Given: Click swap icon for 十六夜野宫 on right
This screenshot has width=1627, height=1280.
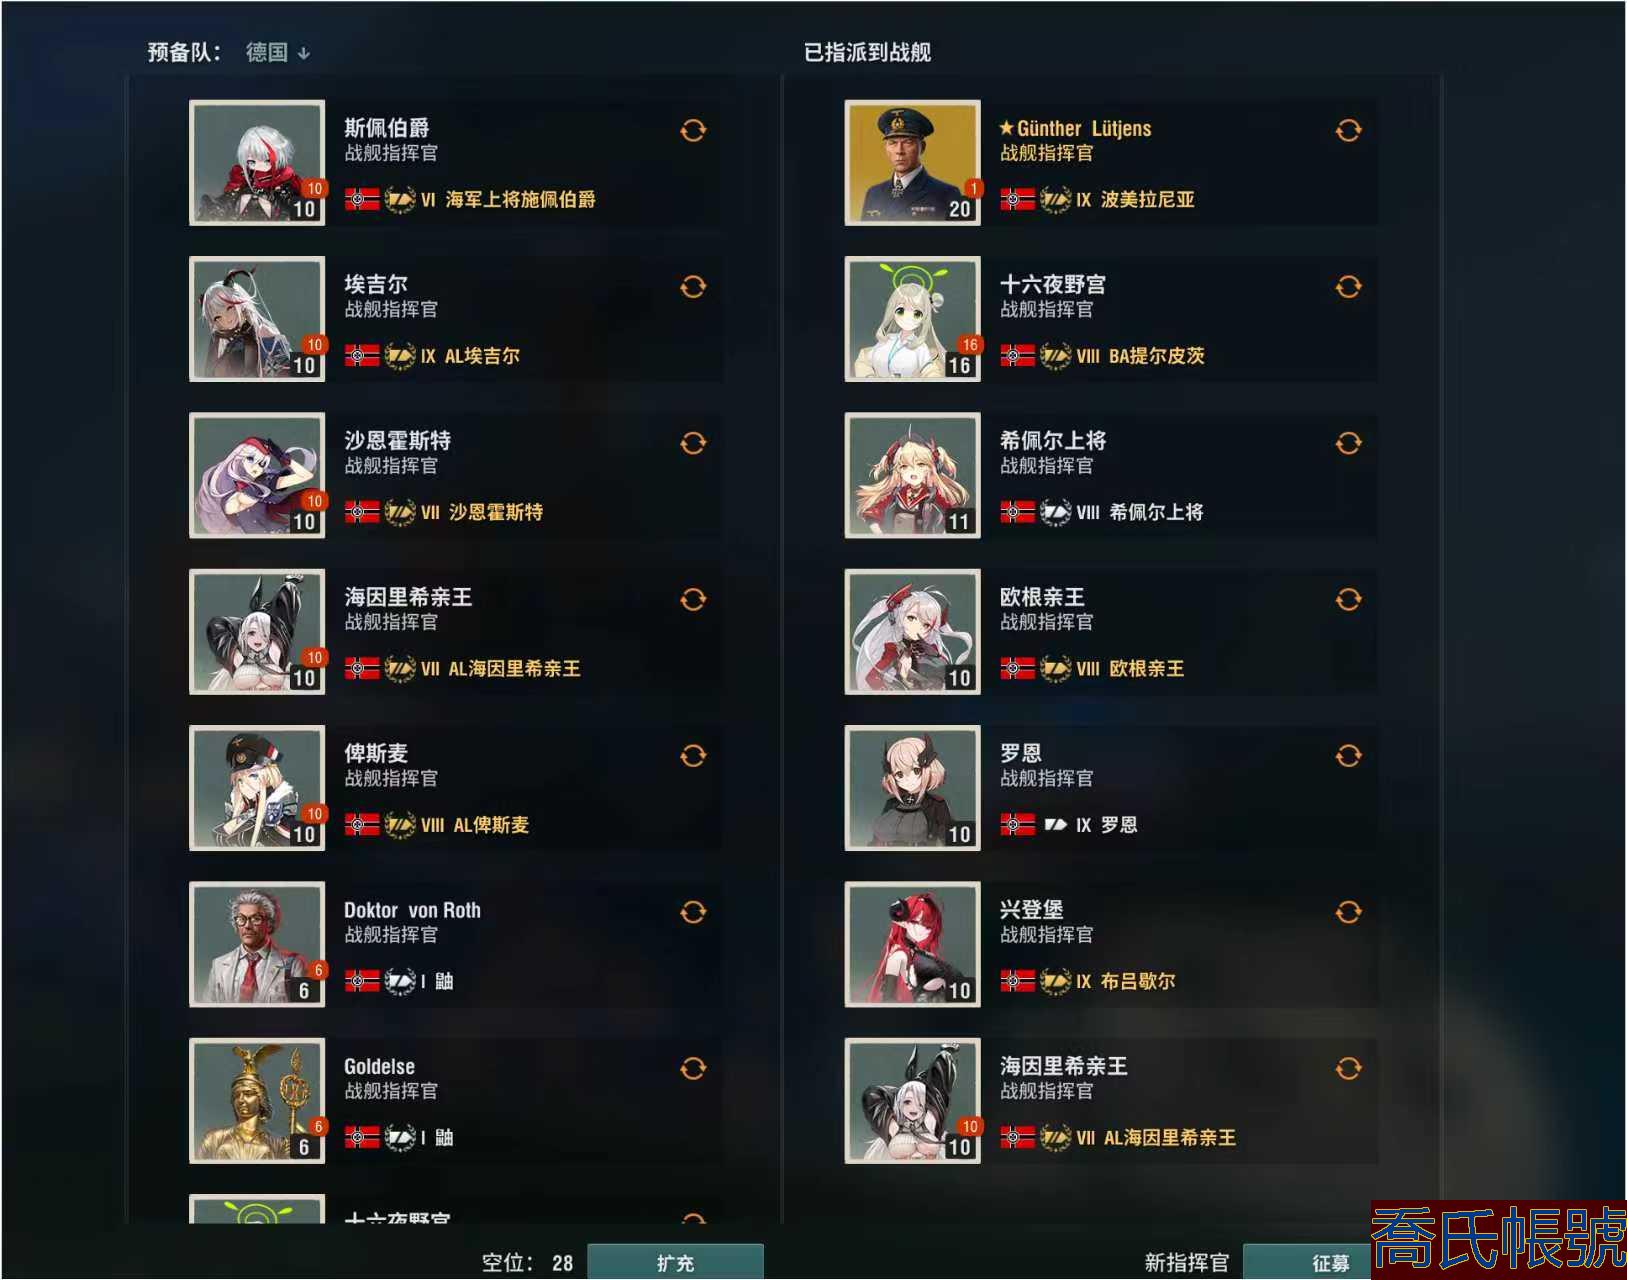Looking at the screenshot, I should click(1348, 287).
